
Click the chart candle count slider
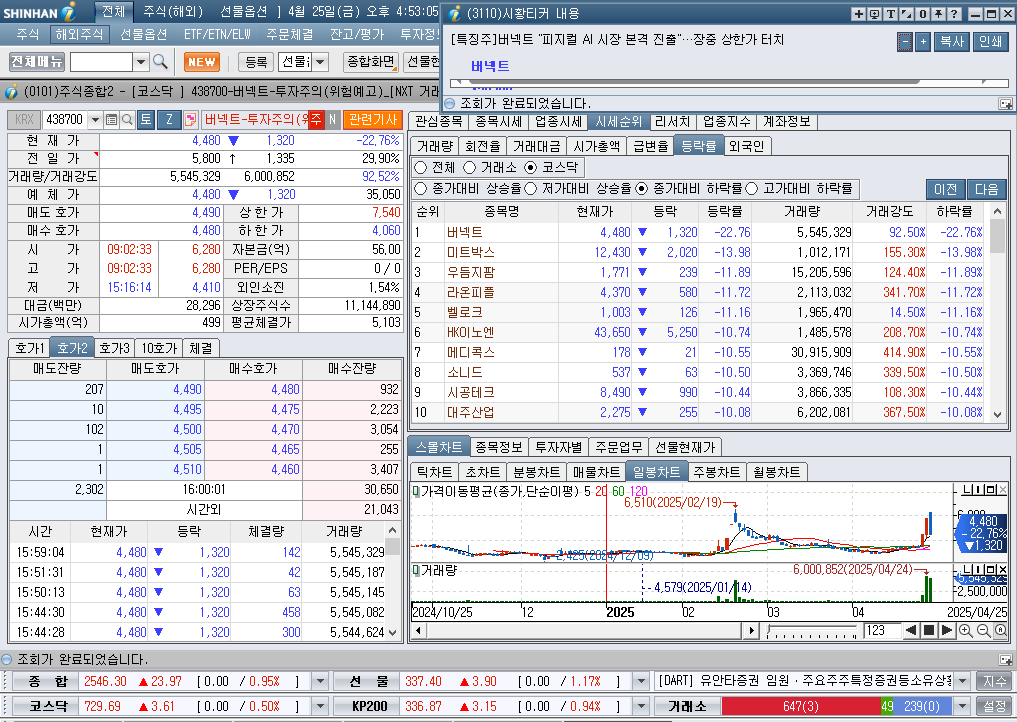812,631
